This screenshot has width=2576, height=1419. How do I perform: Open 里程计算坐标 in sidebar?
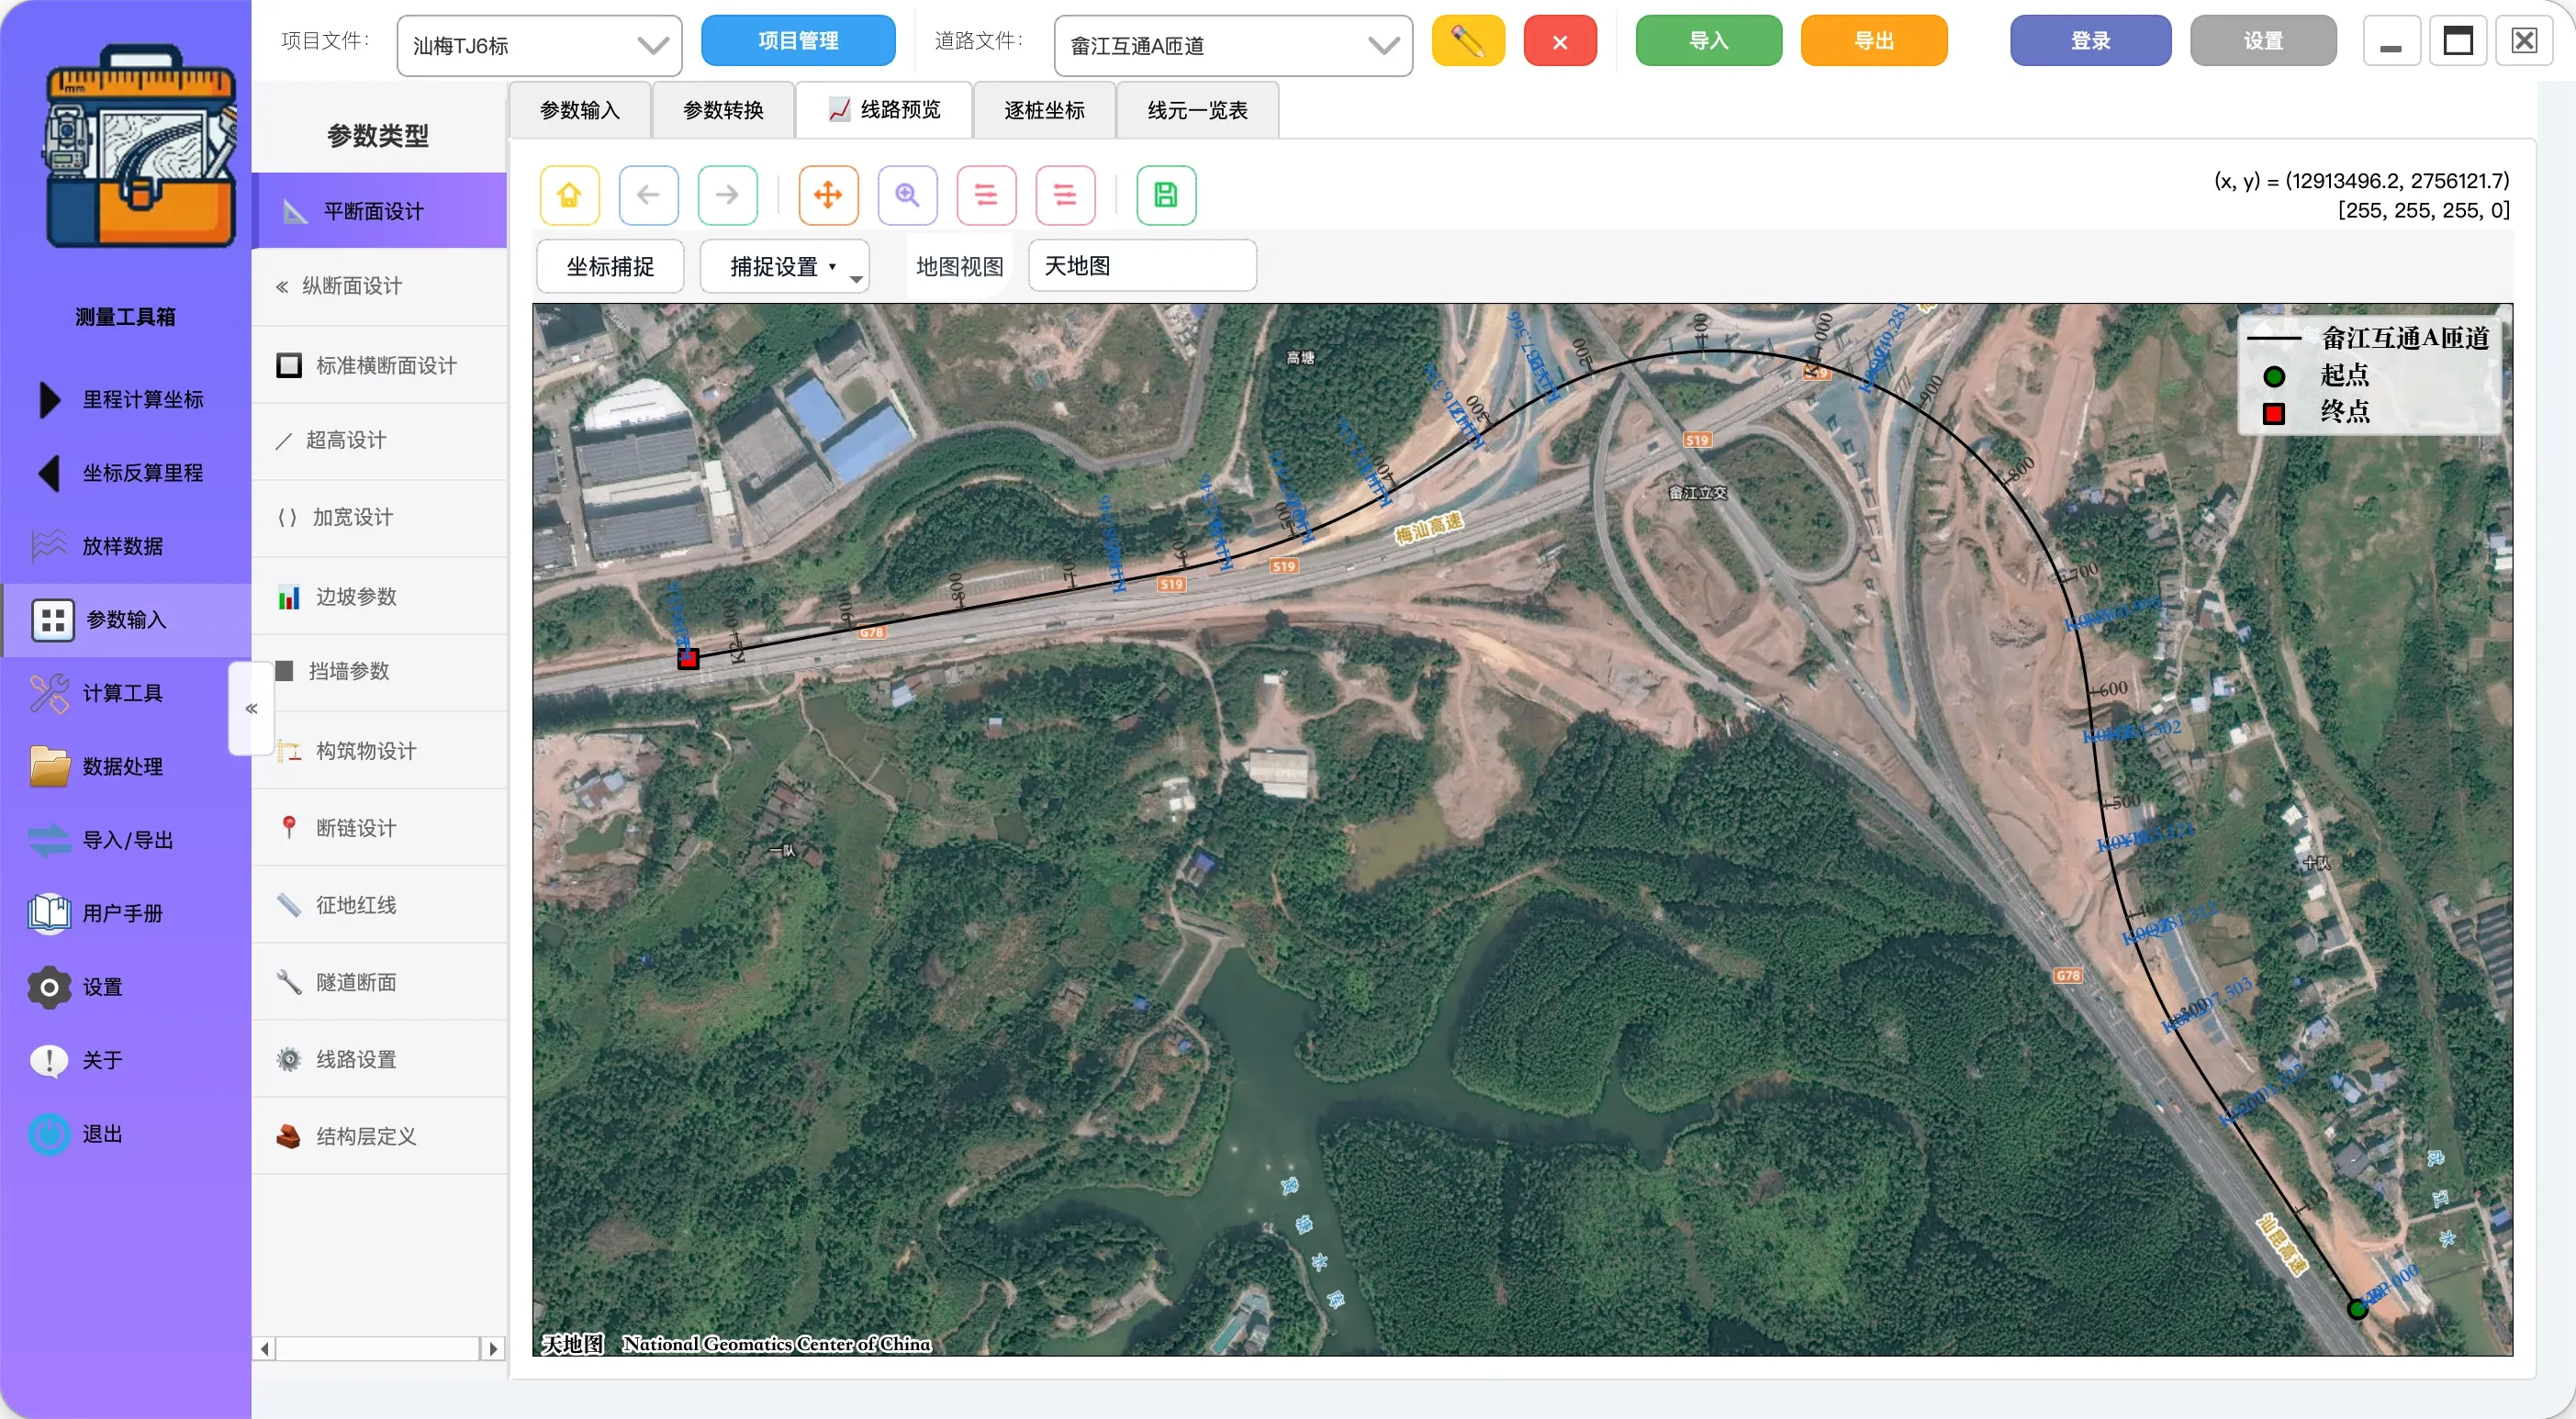[125, 399]
